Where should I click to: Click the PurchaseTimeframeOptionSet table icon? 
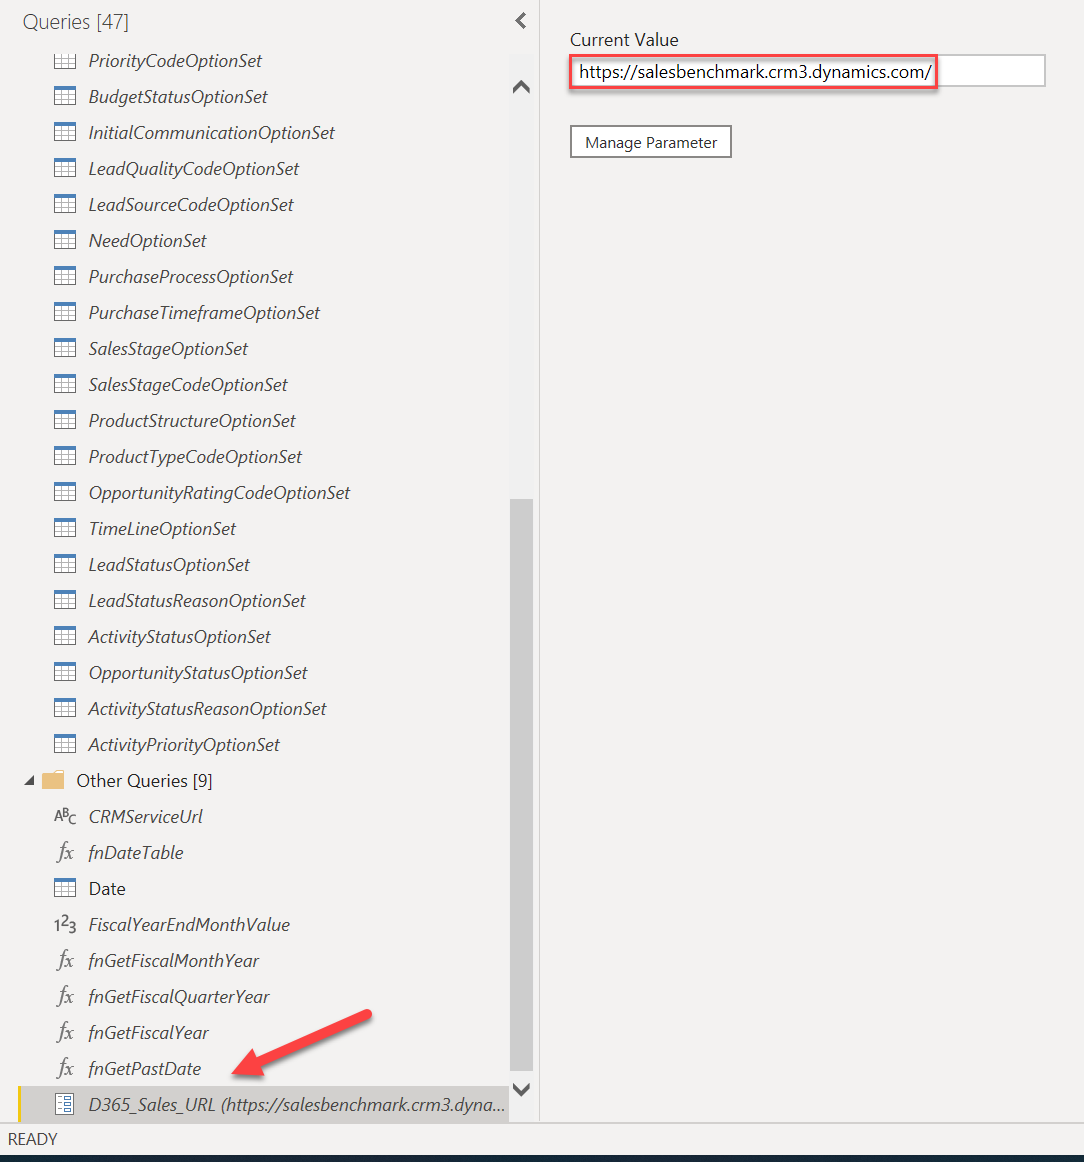point(64,313)
